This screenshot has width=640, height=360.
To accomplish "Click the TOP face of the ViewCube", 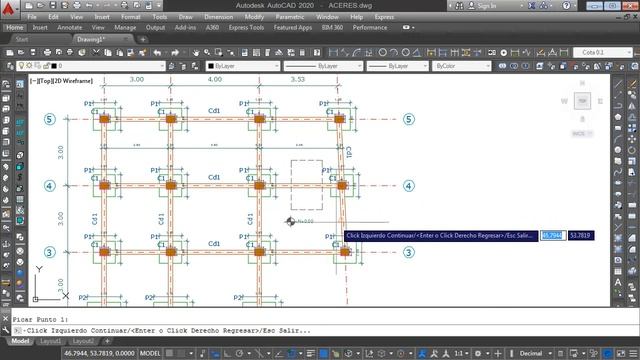I will 582,100.
